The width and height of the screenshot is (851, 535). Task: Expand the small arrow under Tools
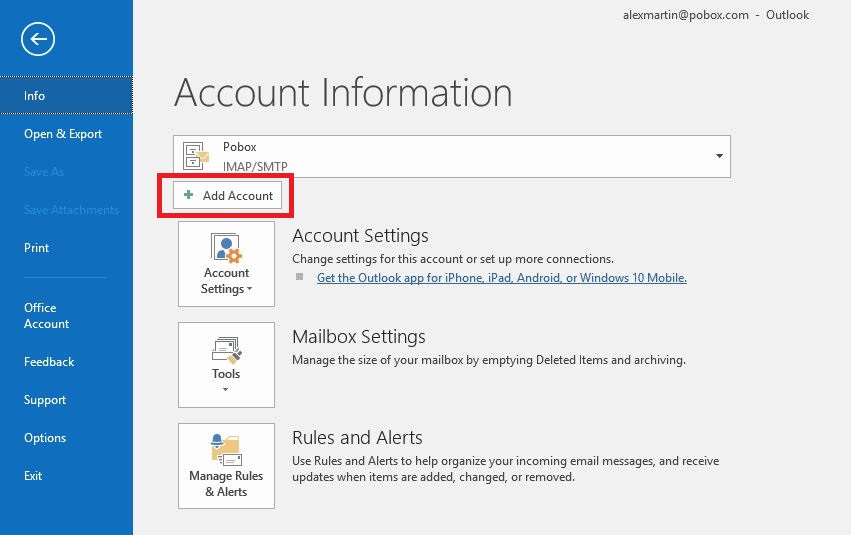point(225,390)
